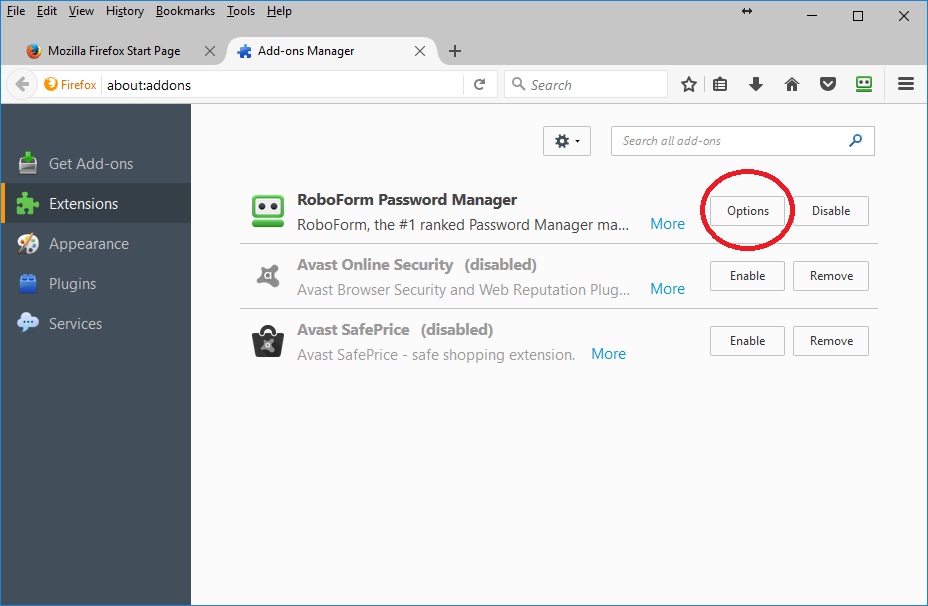Click the RoboForm toolbar icon
The image size is (928, 606).
(x=864, y=85)
